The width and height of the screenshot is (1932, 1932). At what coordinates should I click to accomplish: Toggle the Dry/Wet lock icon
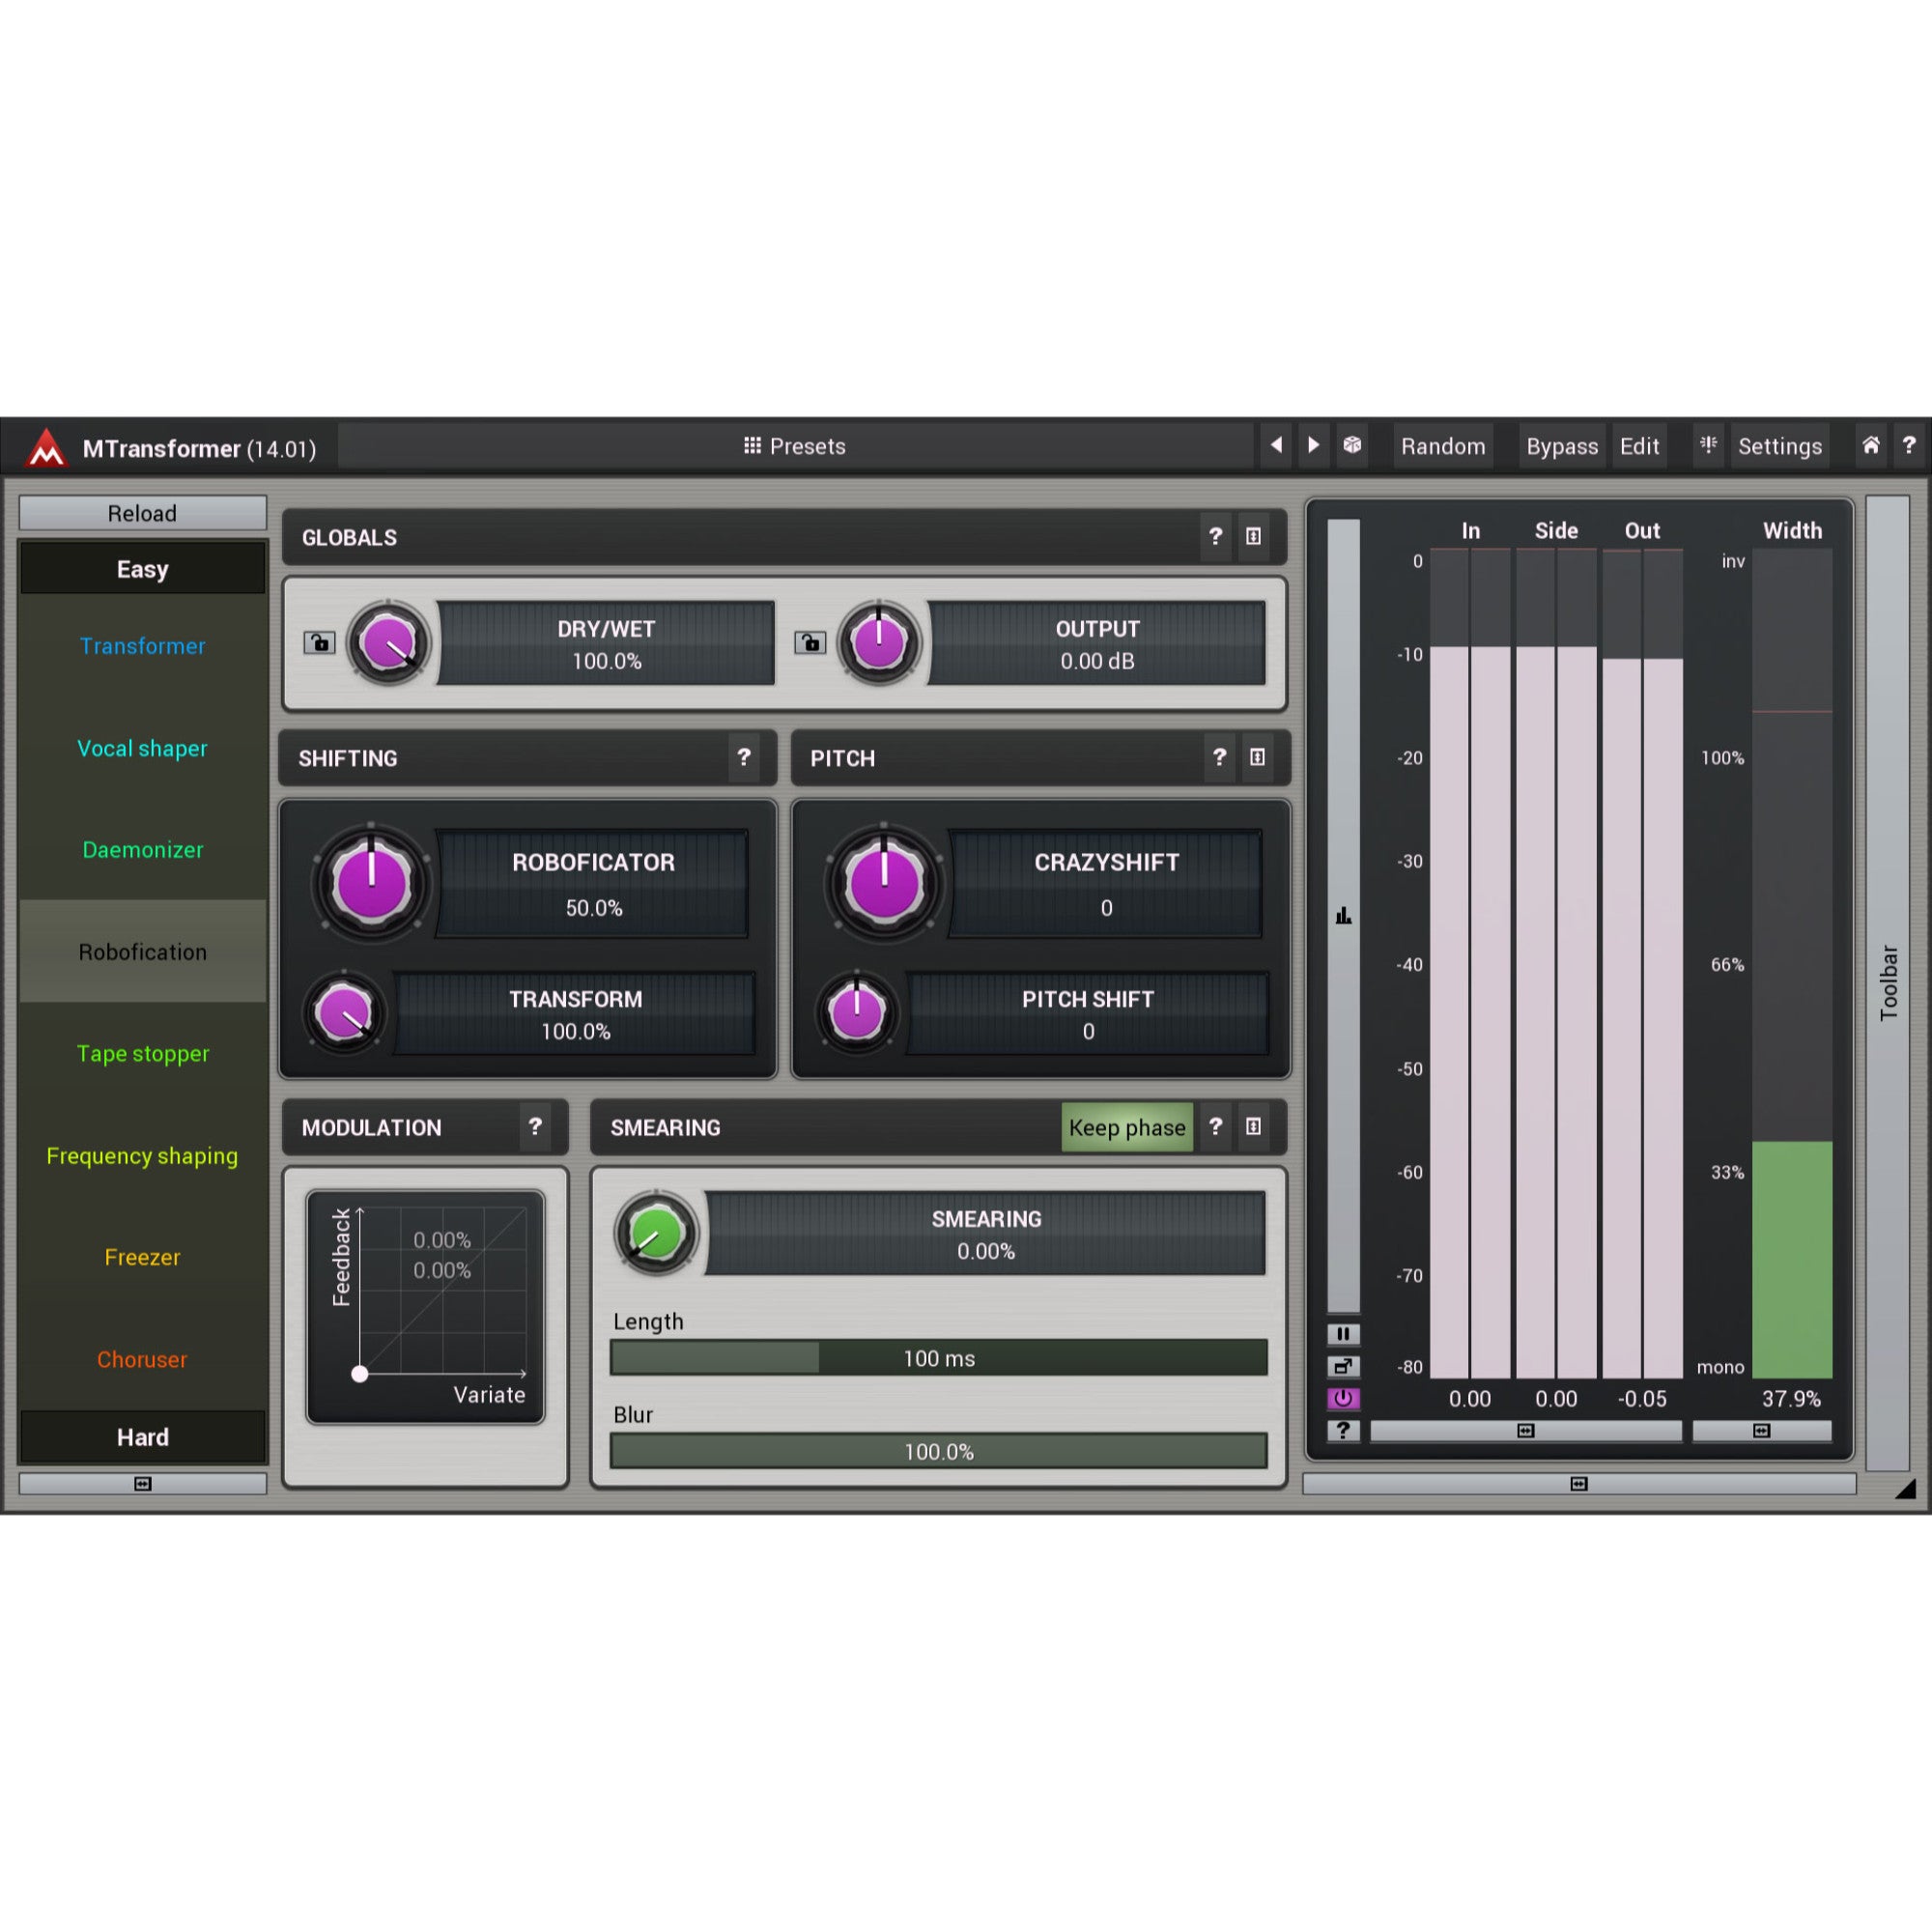(319, 643)
